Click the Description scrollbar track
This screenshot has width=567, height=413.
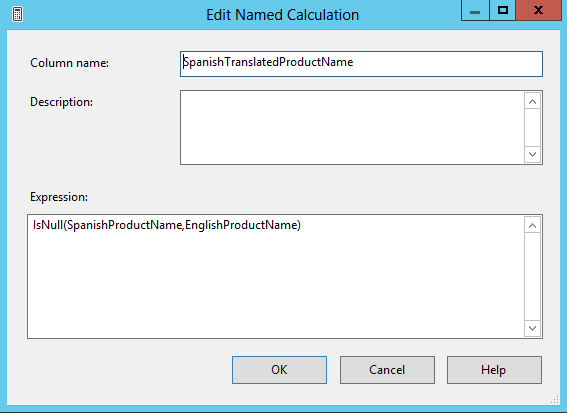(532, 128)
